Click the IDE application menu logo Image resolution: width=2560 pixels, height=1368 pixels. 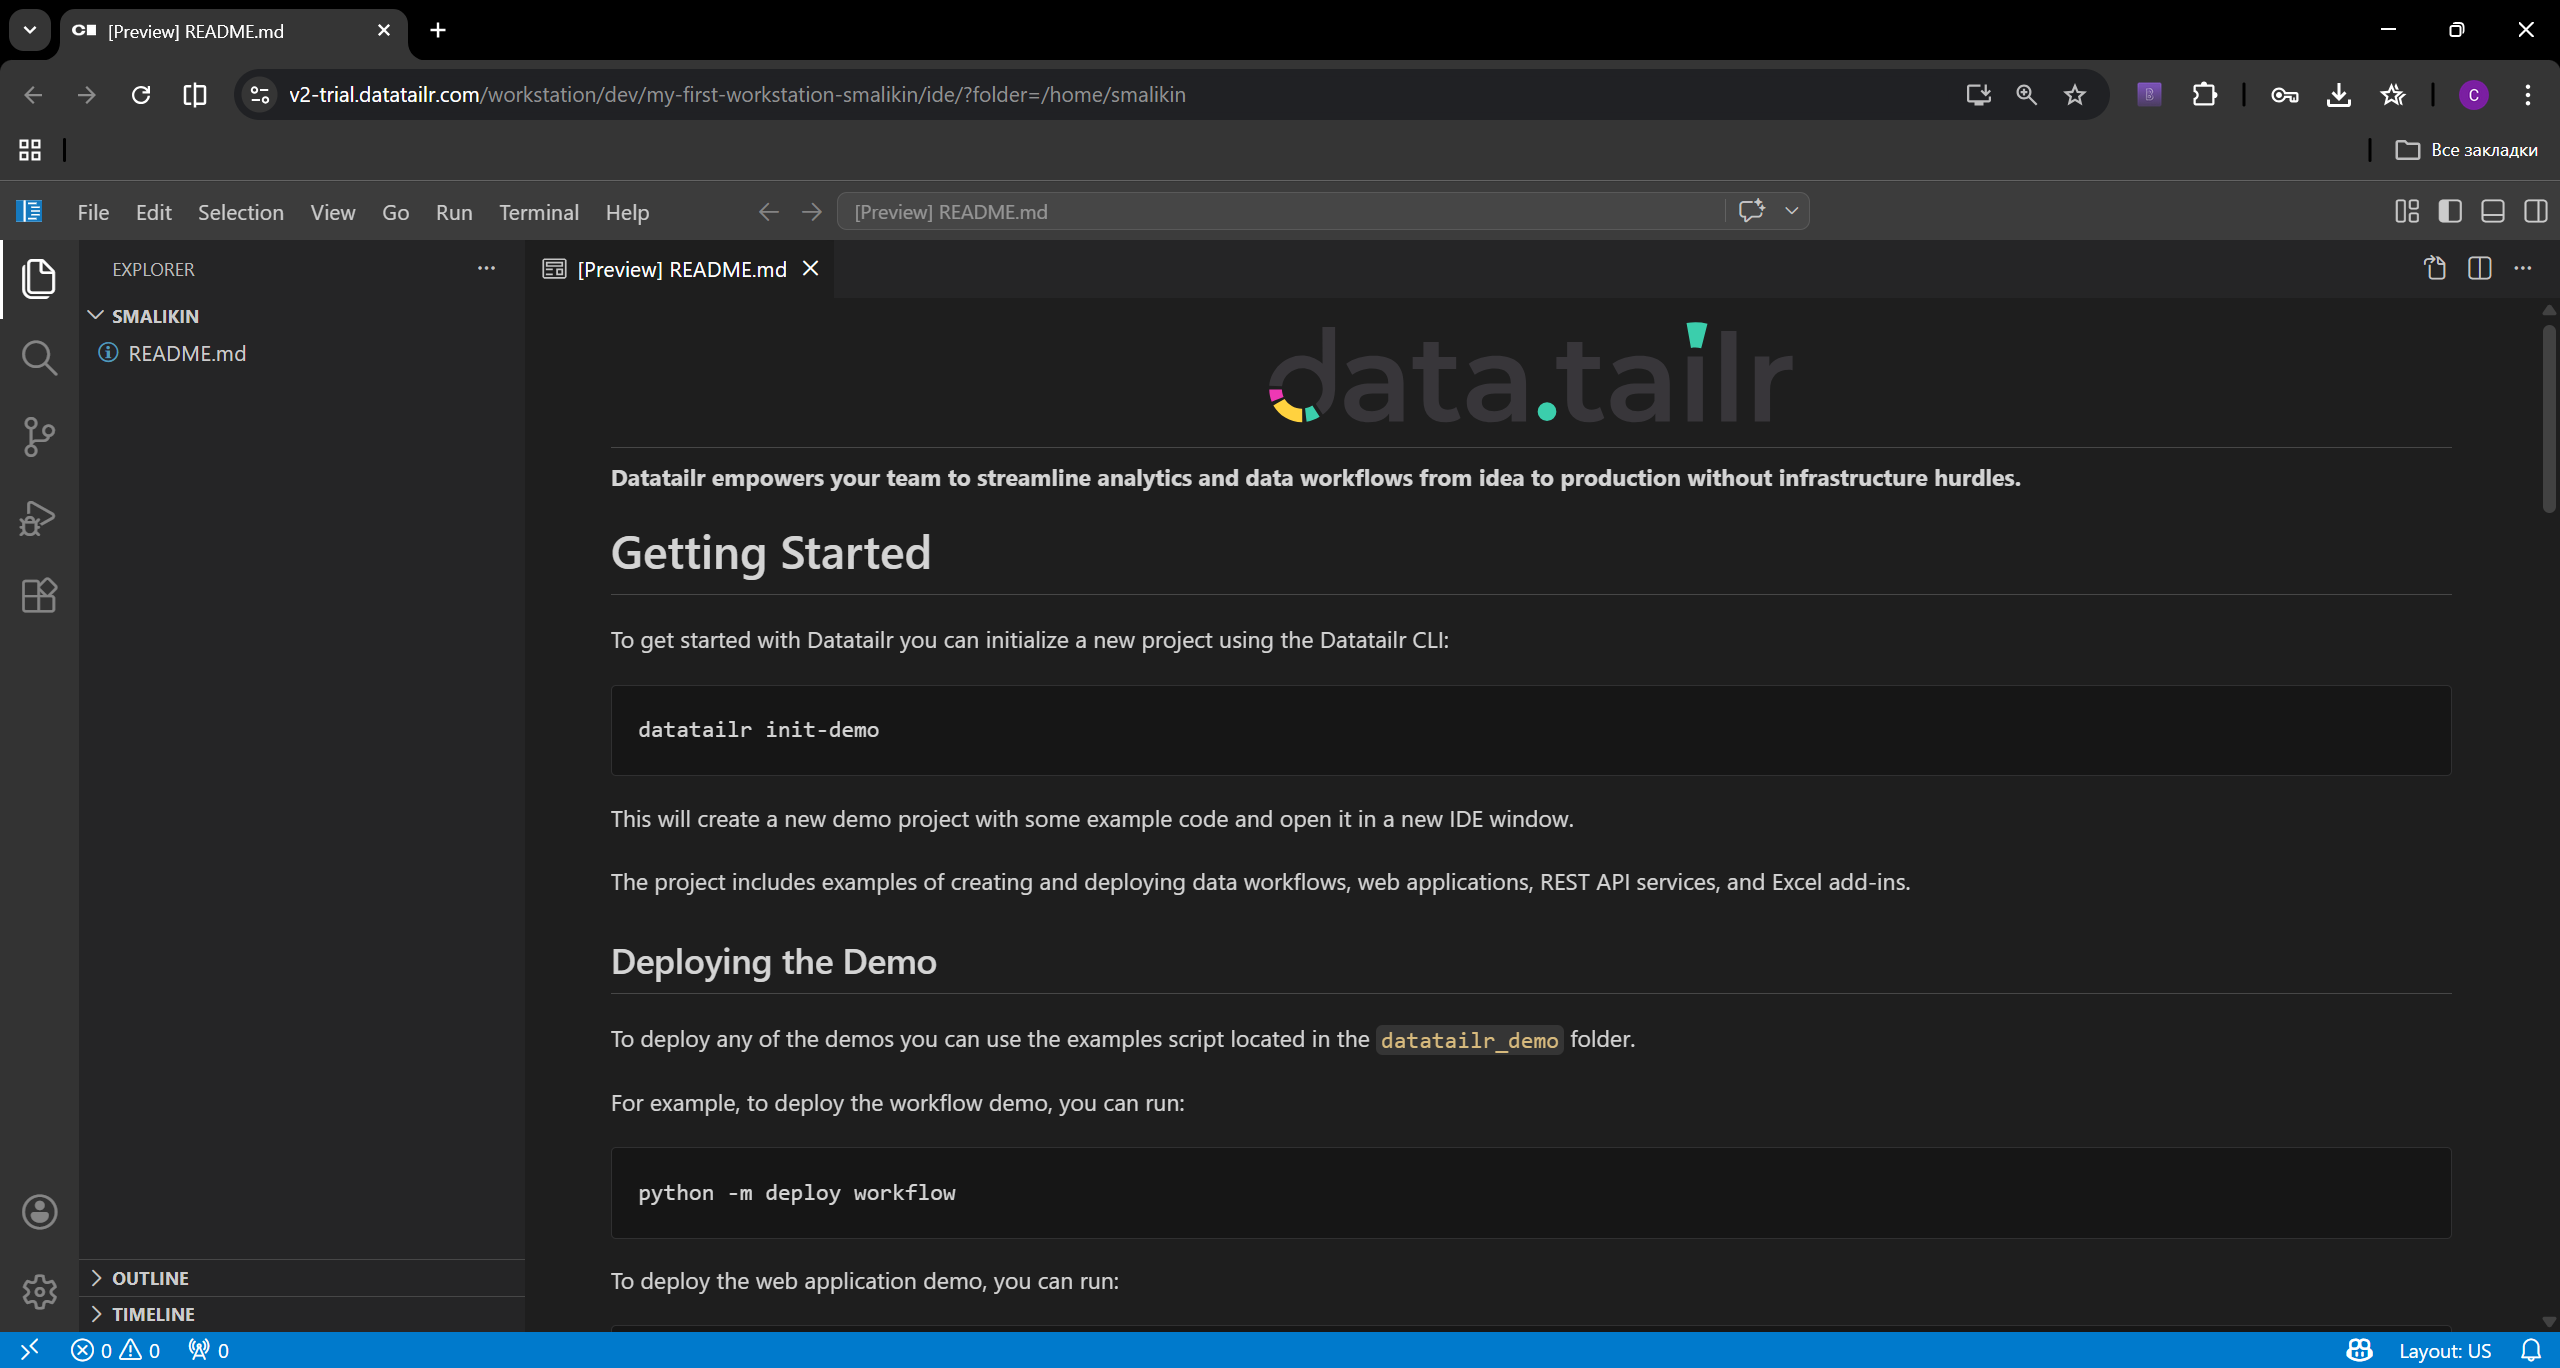29,211
